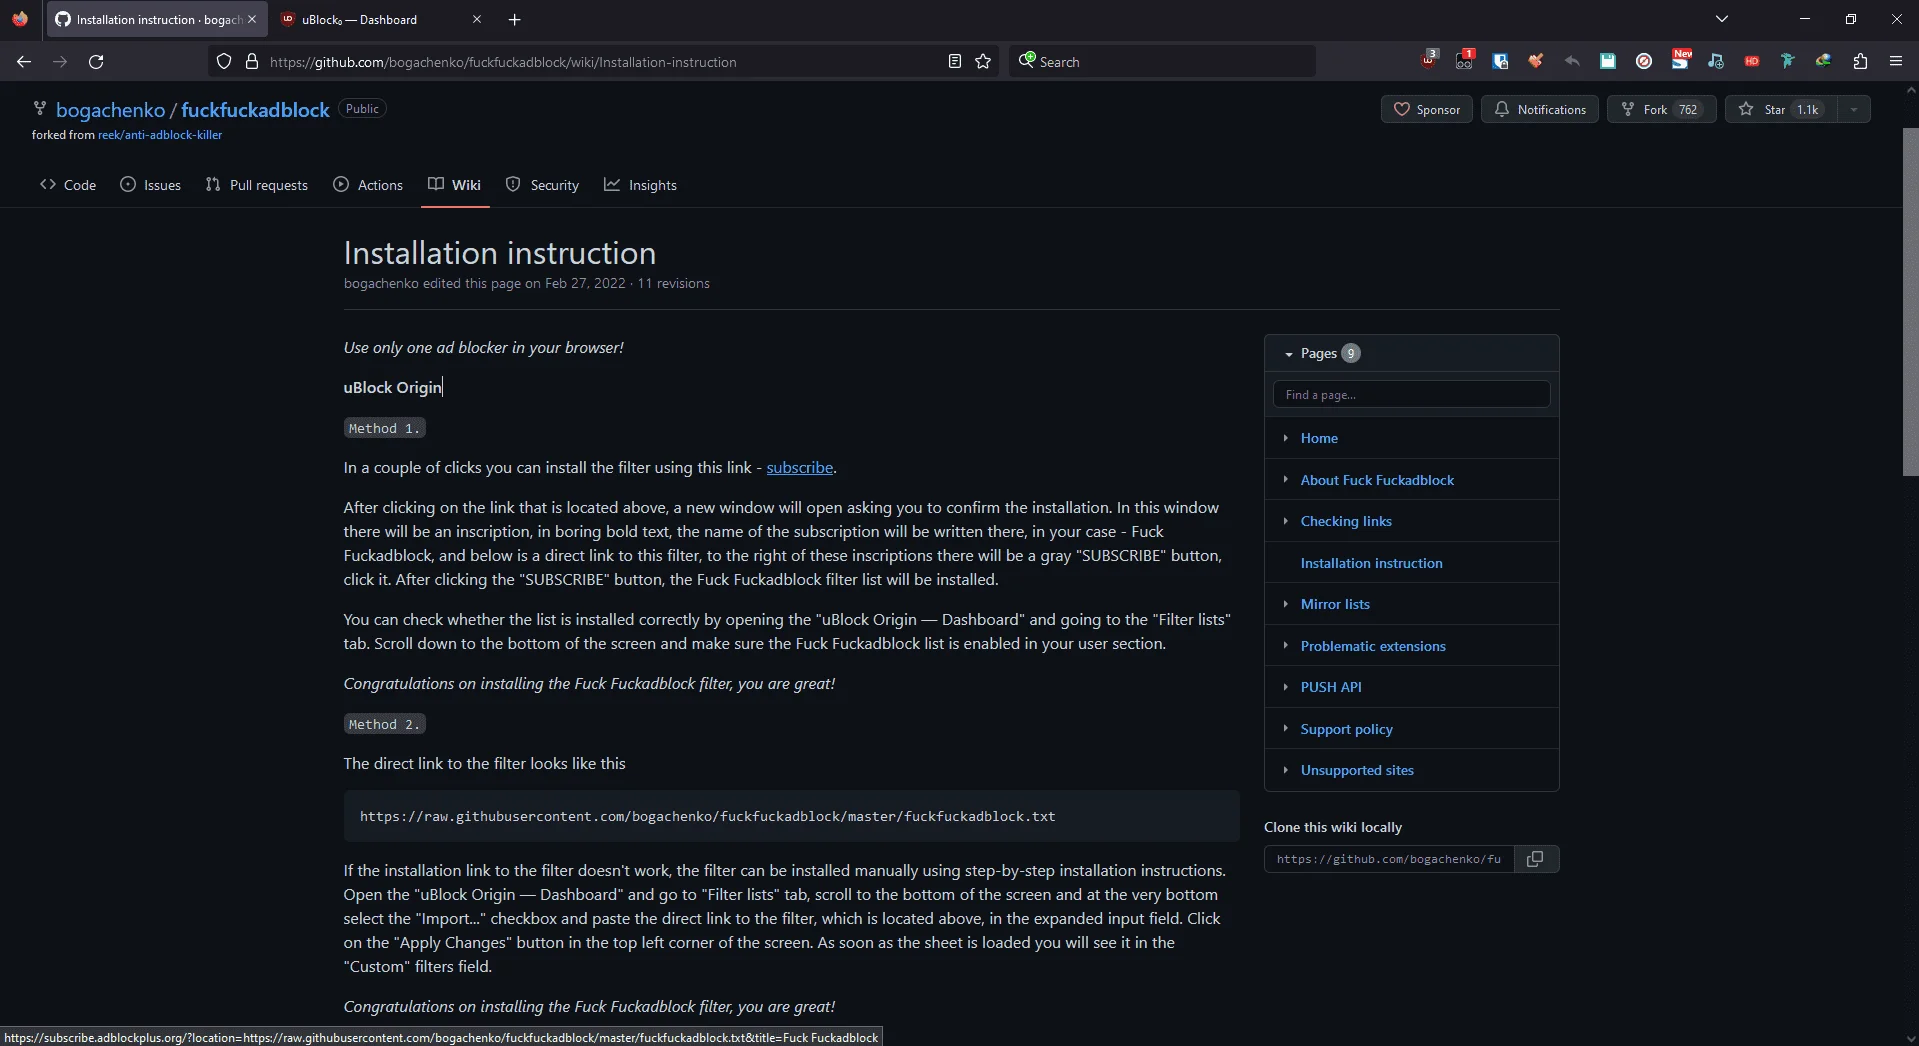Close the Installation instruction tab
The width and height of the screenshot is (1919, 1046).
pyautogui.click(x=252, y=19)
